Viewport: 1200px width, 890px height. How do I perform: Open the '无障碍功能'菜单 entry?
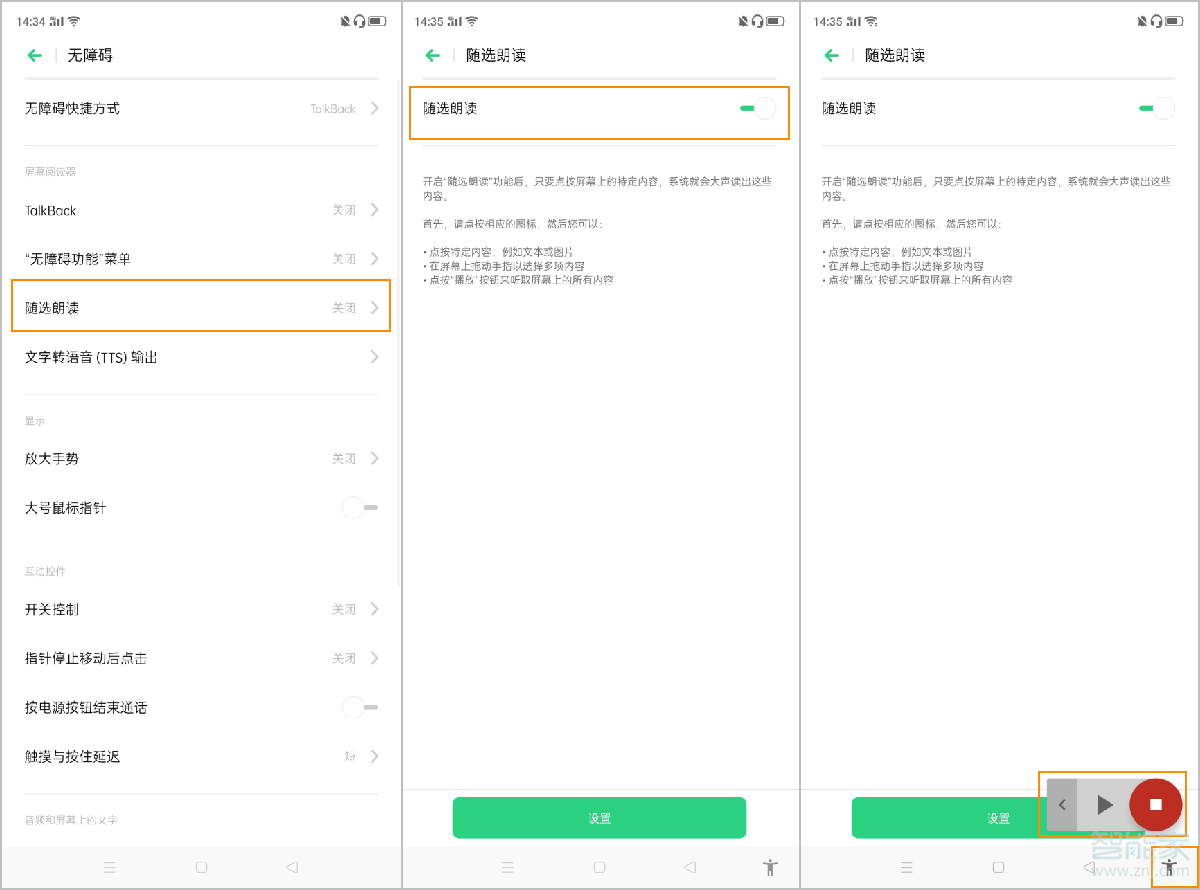coord(200,258)
